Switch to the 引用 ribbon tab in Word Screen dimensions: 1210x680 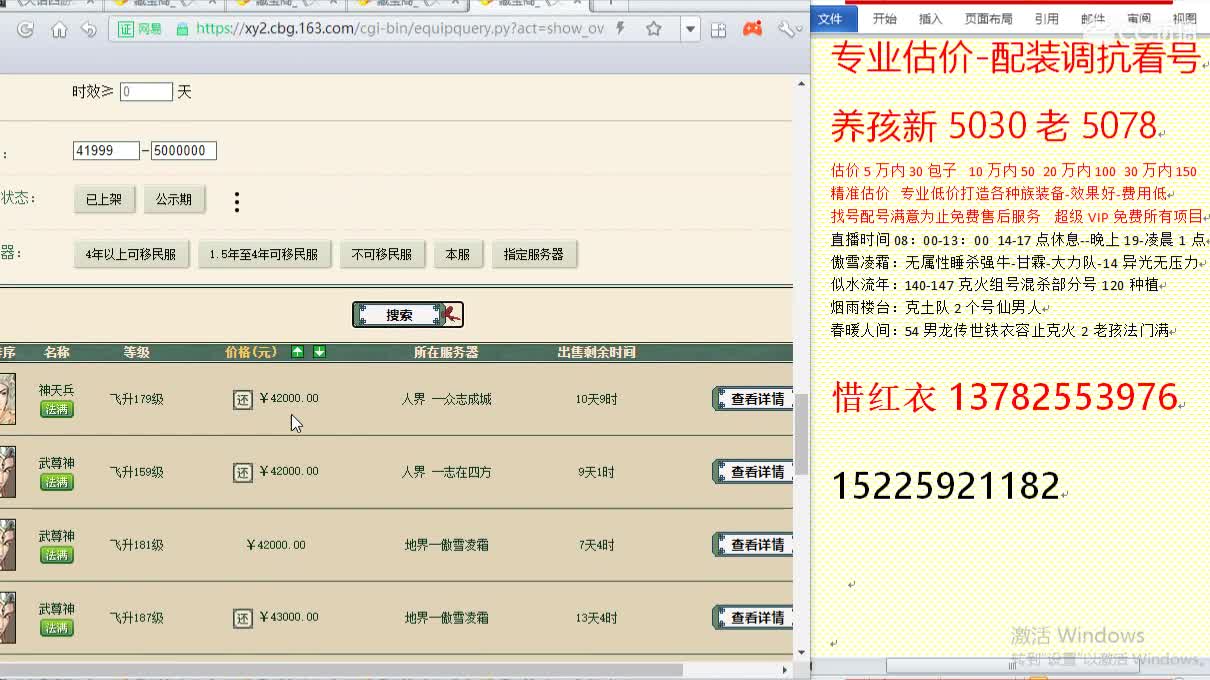pyautogui.click(x=1046, y=18)
